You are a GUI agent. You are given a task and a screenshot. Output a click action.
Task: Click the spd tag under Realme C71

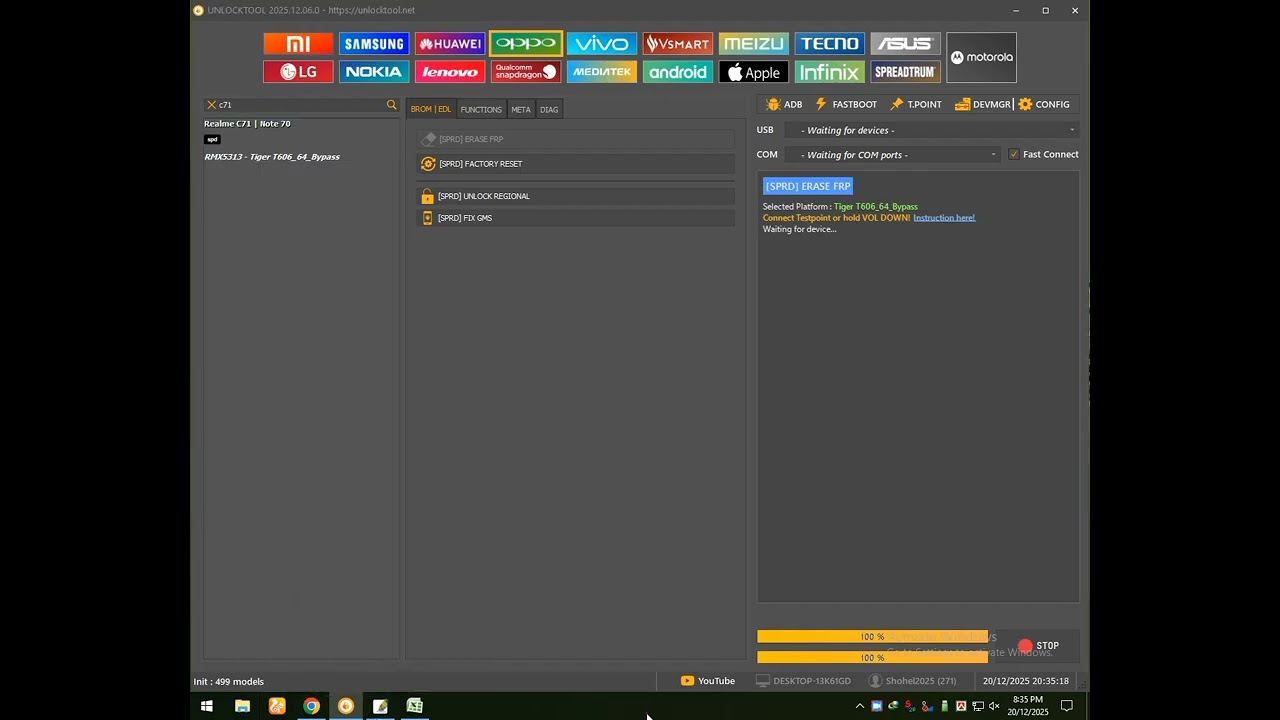pyautogui.click(x=212, y=139)
